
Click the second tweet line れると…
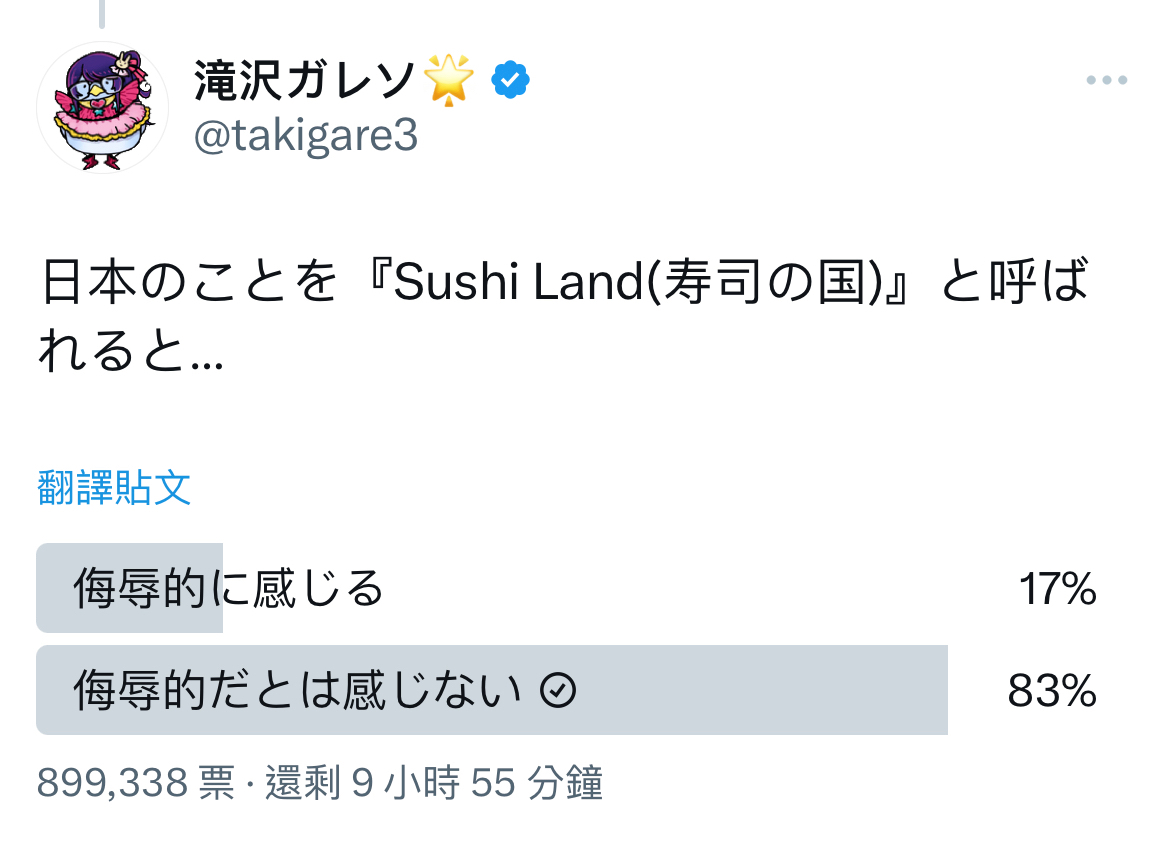pos(131,351)
